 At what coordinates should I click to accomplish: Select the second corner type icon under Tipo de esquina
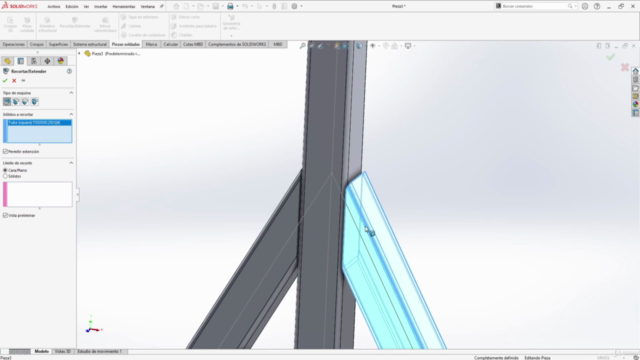[x=16, y=102]
